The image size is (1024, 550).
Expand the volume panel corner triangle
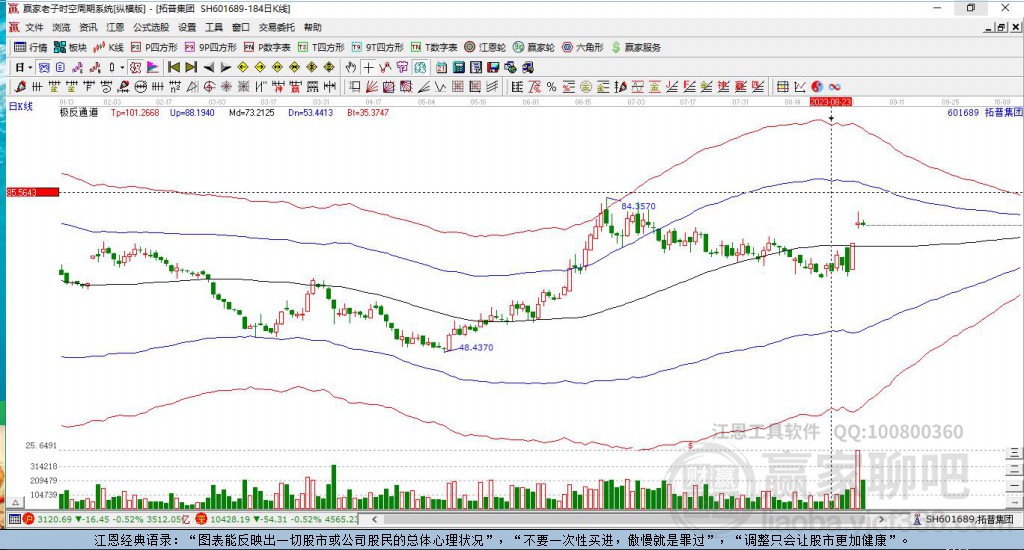[x=14, y=502]
